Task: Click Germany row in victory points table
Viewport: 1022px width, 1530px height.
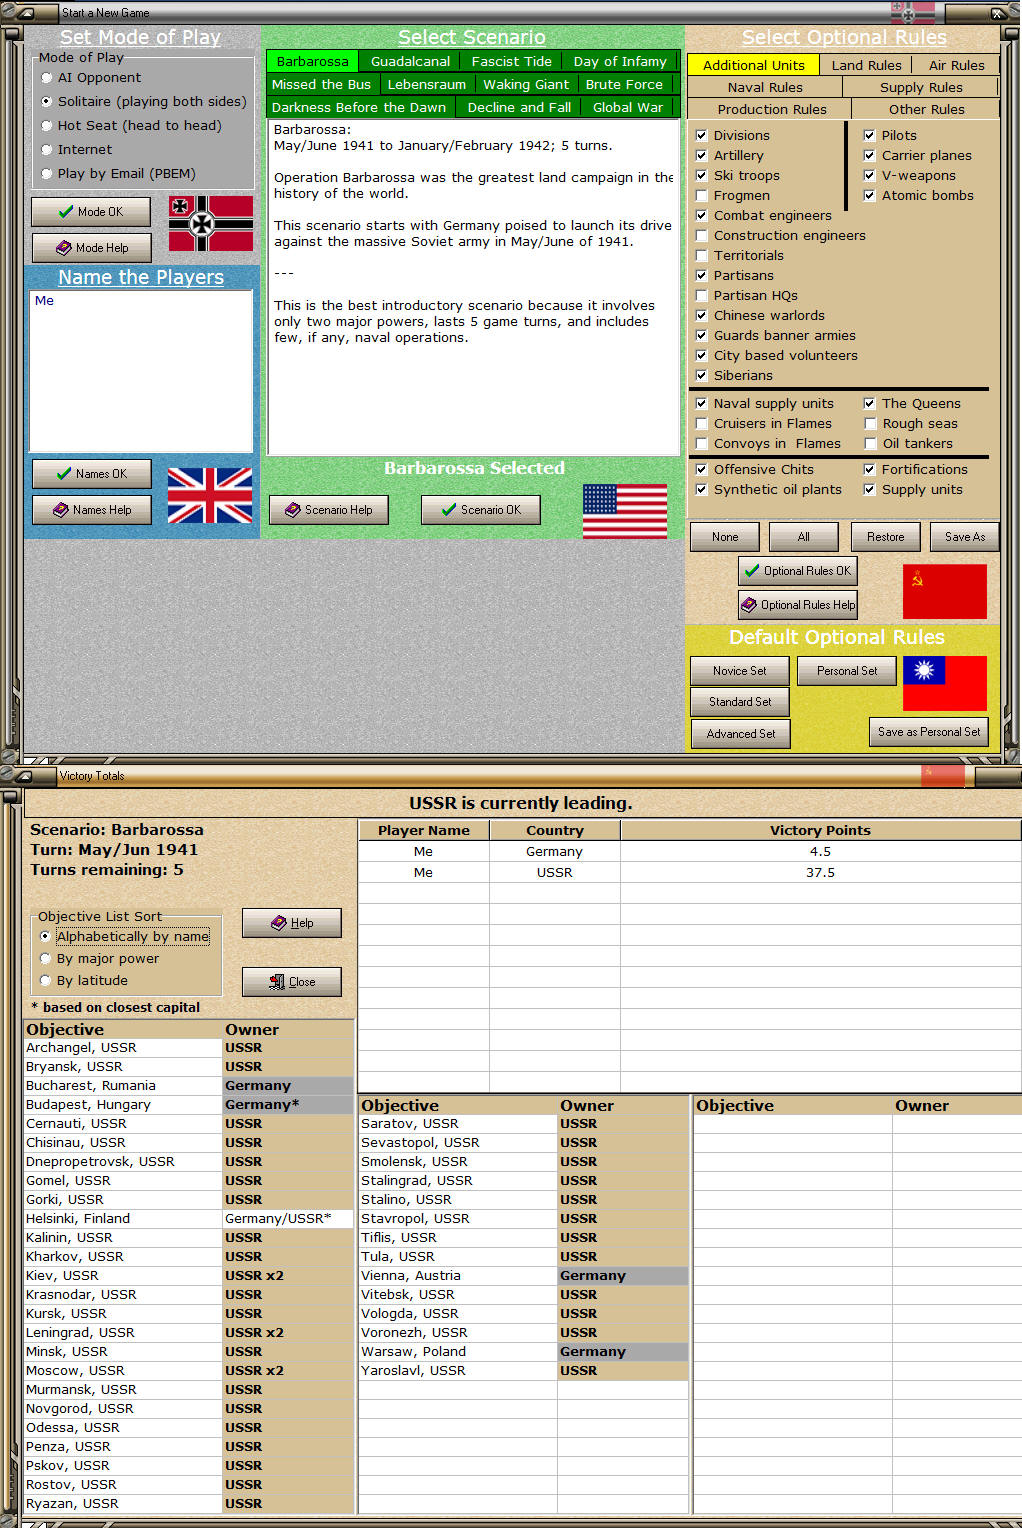Action: pyautogui.click(x=689, y=852)
